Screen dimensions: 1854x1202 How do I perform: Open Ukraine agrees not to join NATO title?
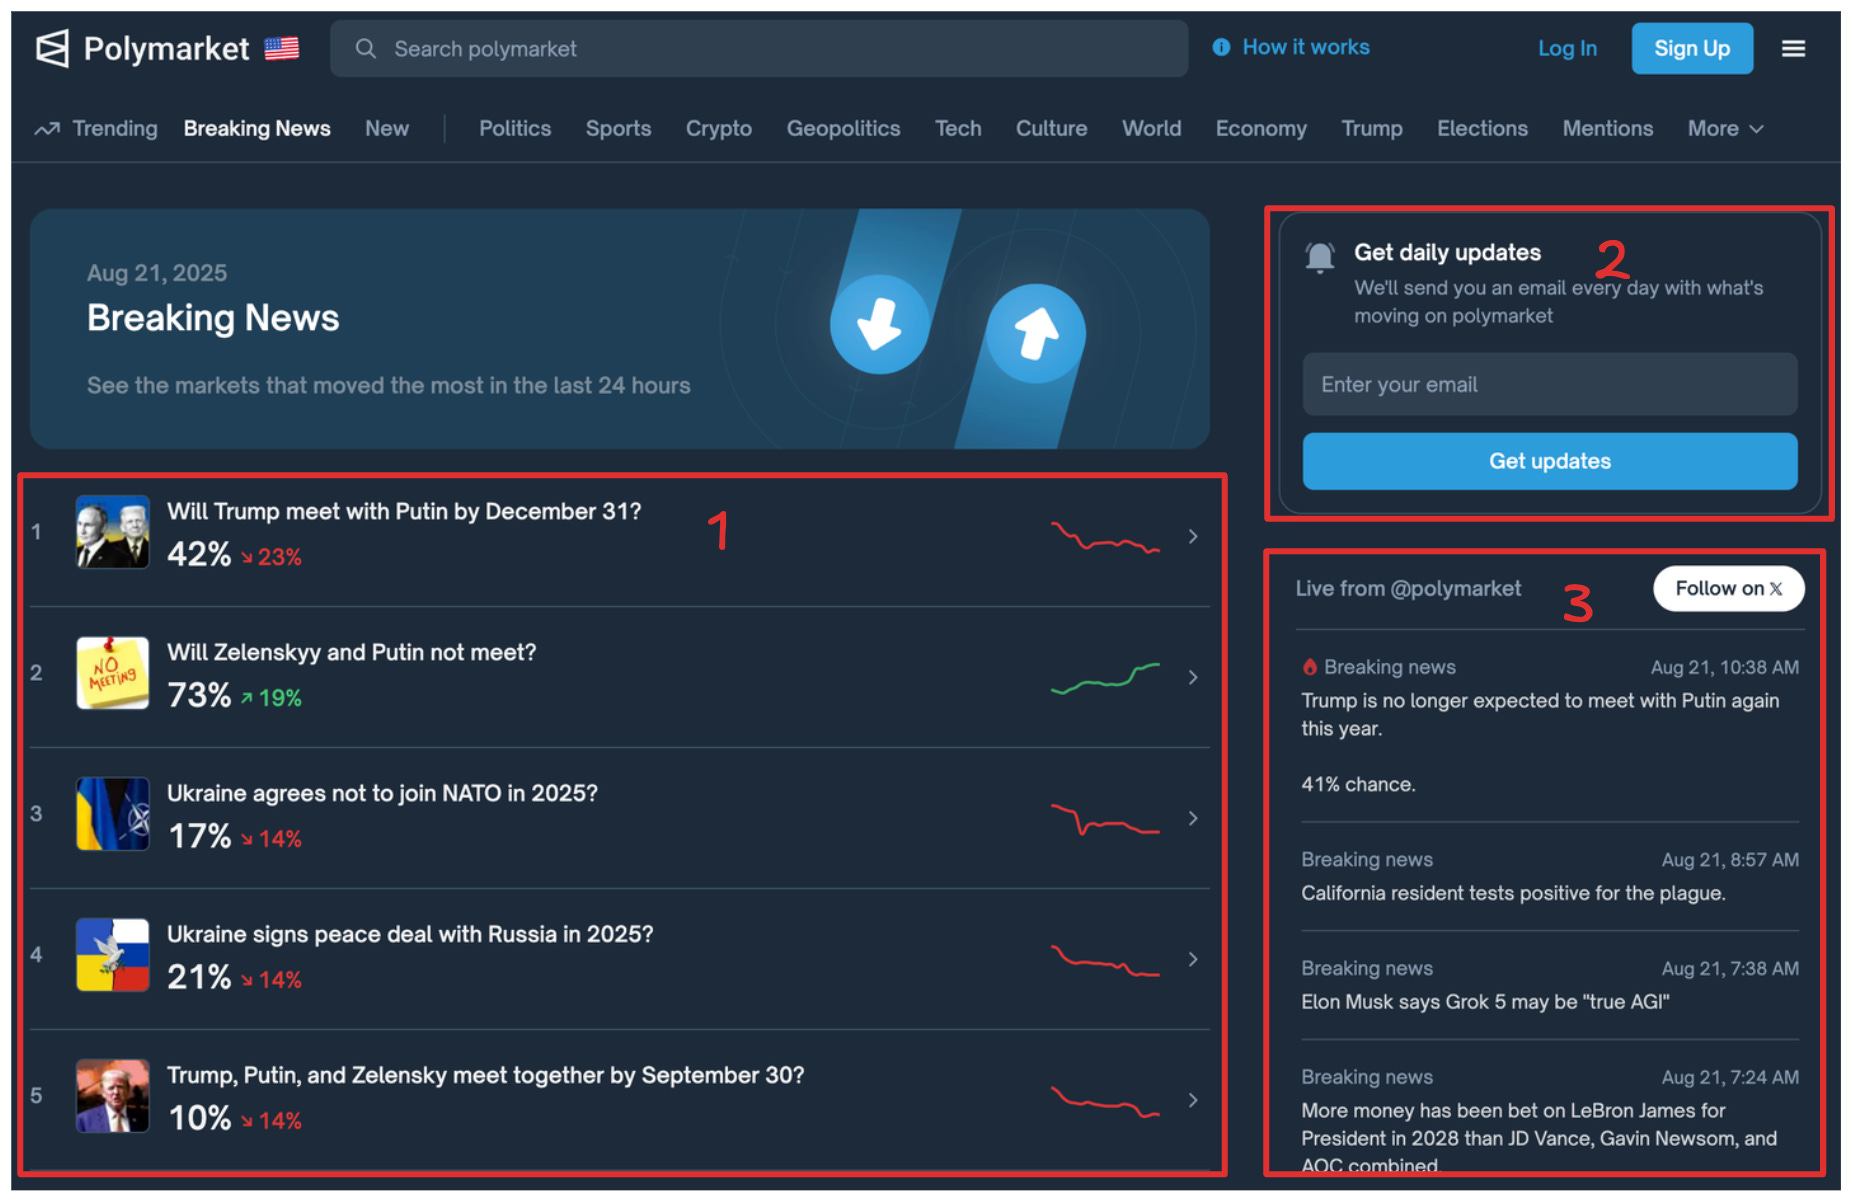click(382, 793)
